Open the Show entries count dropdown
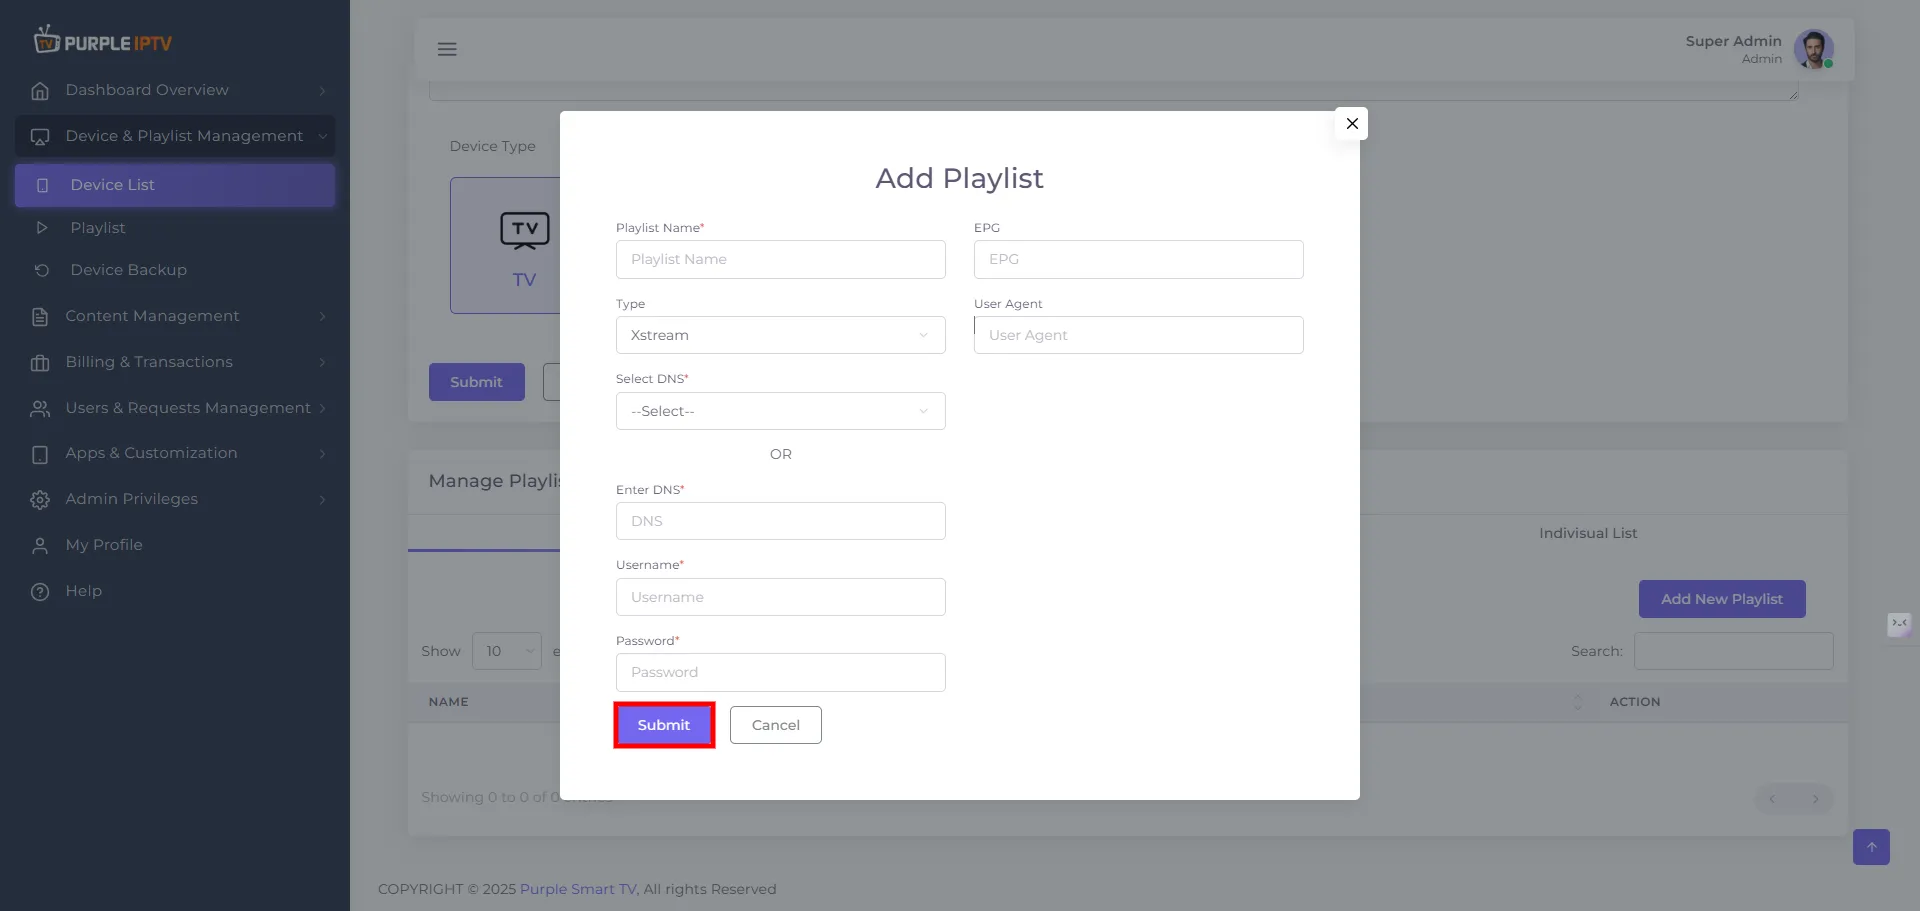This screenshot has height=911, width=1920. [507, 651]
